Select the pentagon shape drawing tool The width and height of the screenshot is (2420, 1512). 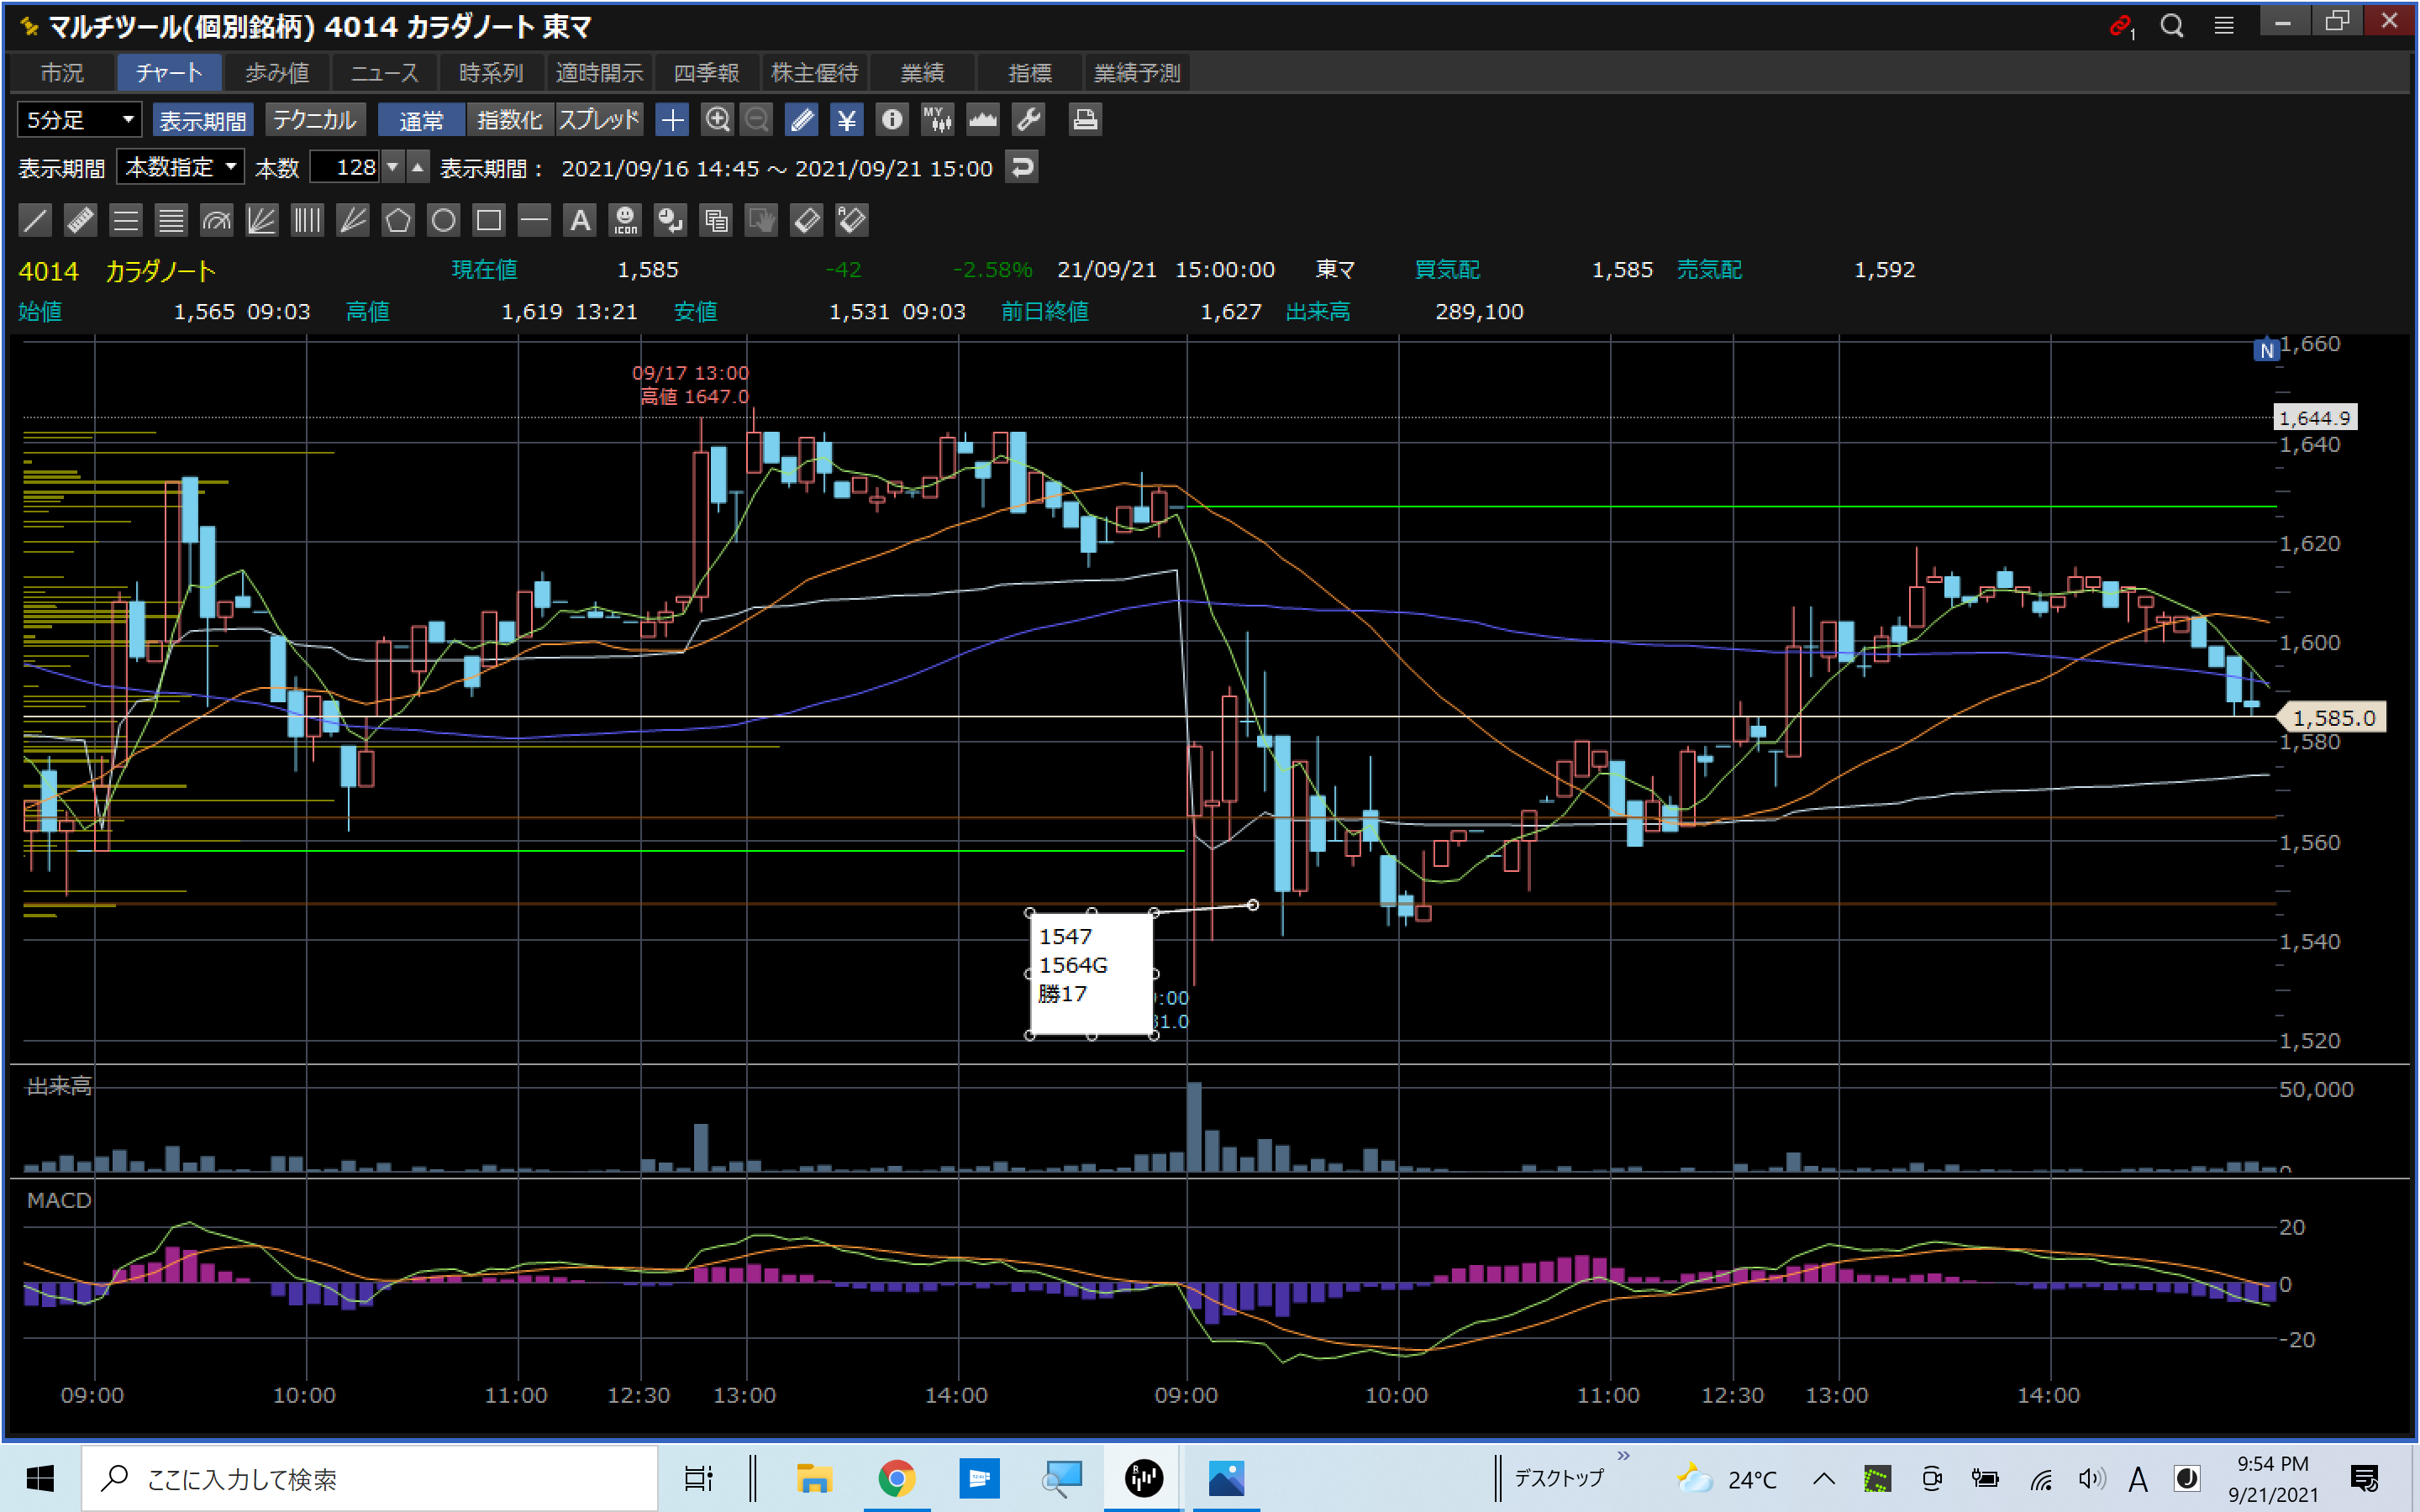(398, 220)
